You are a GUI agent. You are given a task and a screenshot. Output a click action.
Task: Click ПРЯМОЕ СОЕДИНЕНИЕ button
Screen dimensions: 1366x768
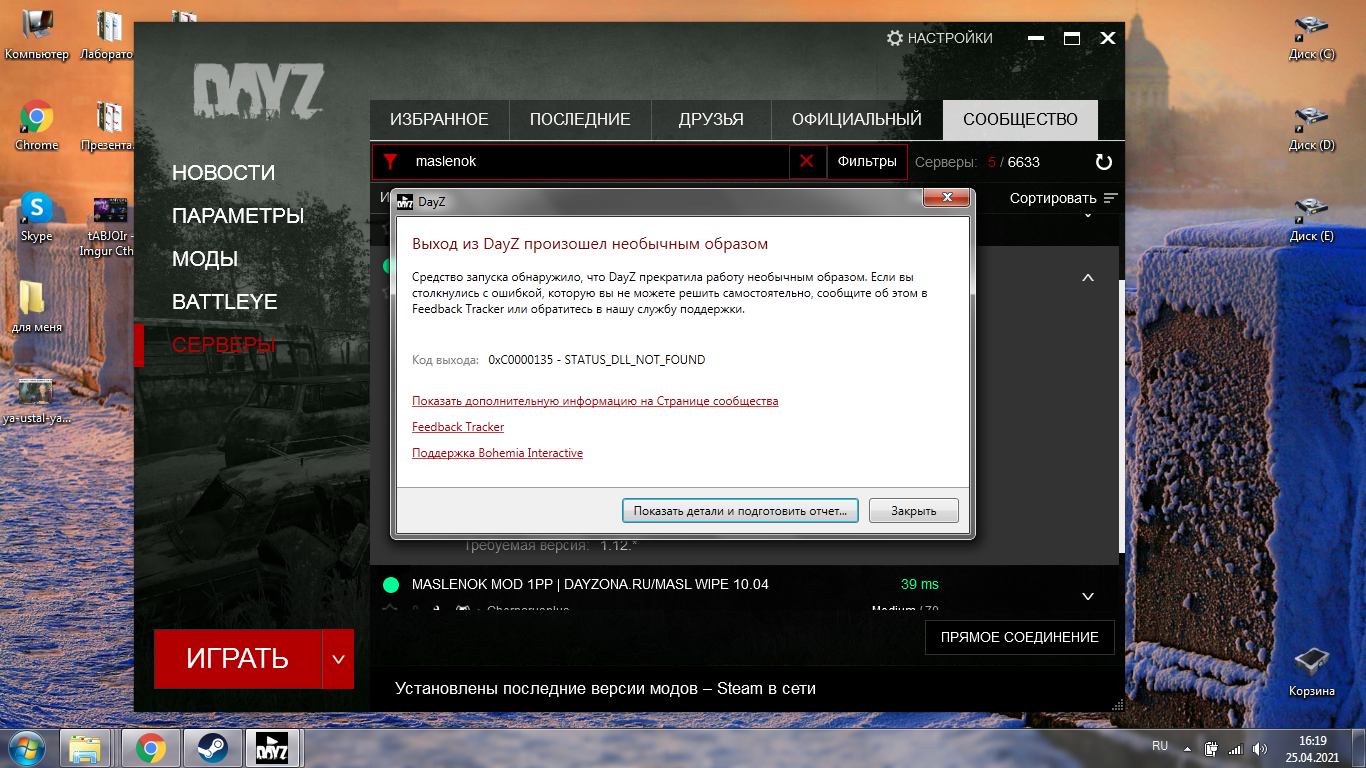pyautogui.click(x=1020, y=637)
